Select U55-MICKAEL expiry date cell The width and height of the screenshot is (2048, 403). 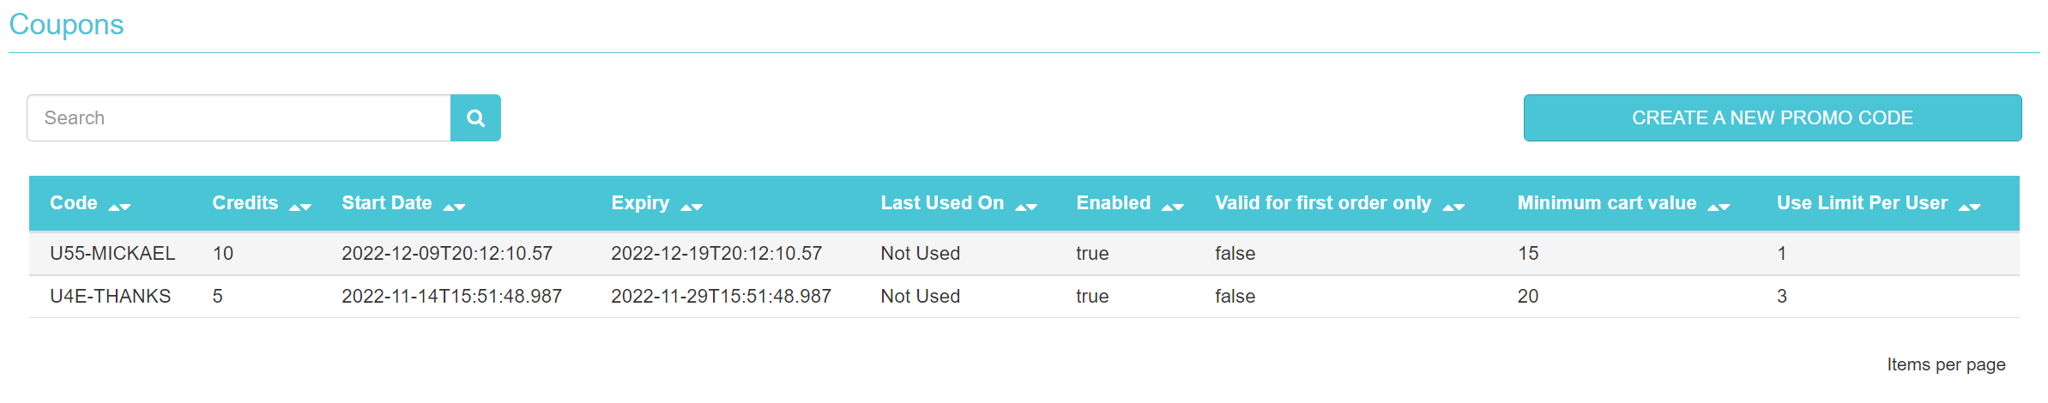716,254
